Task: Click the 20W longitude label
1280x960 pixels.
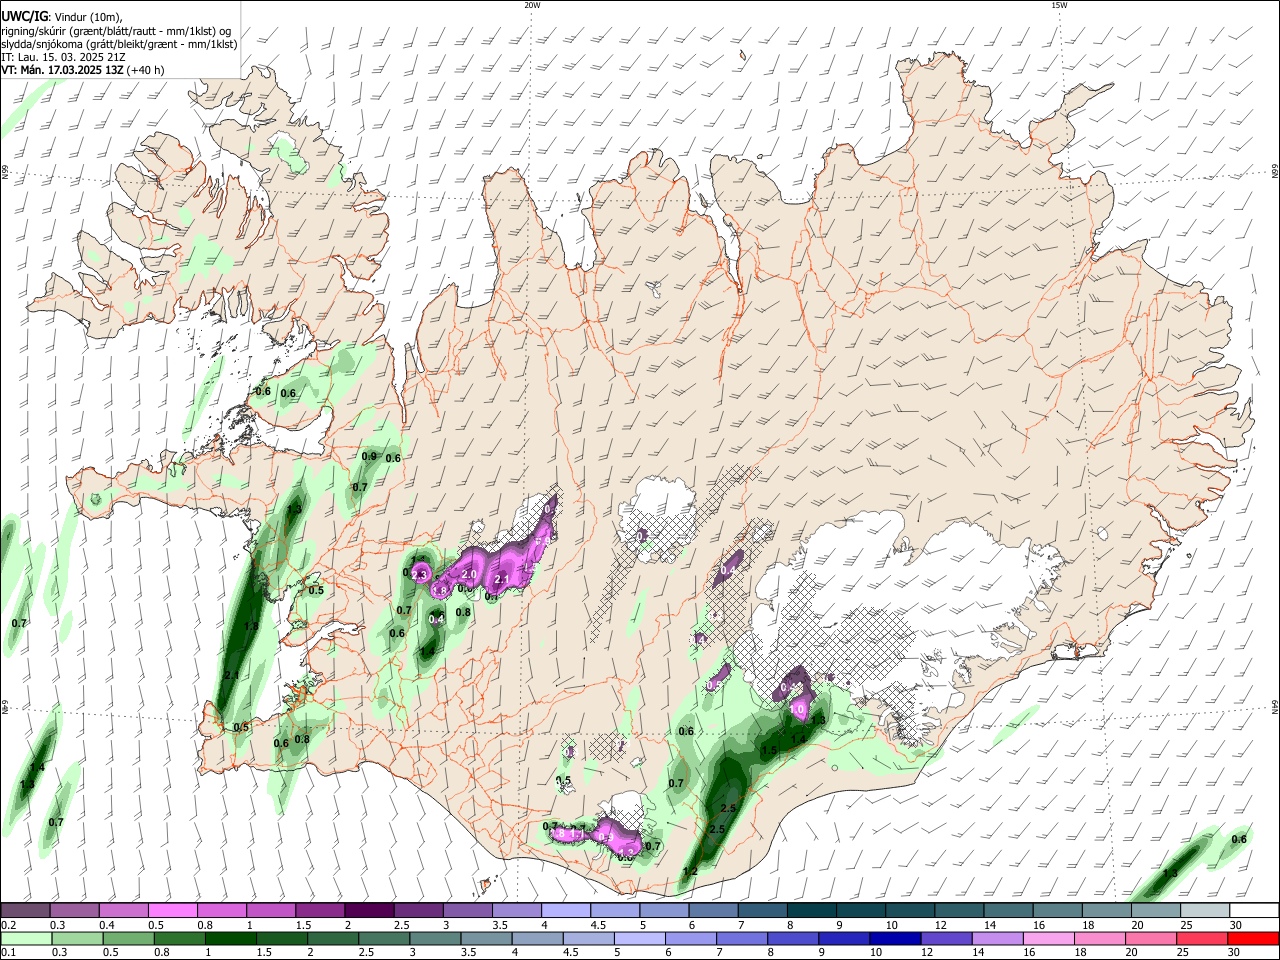Action: [x=532, y=5]
